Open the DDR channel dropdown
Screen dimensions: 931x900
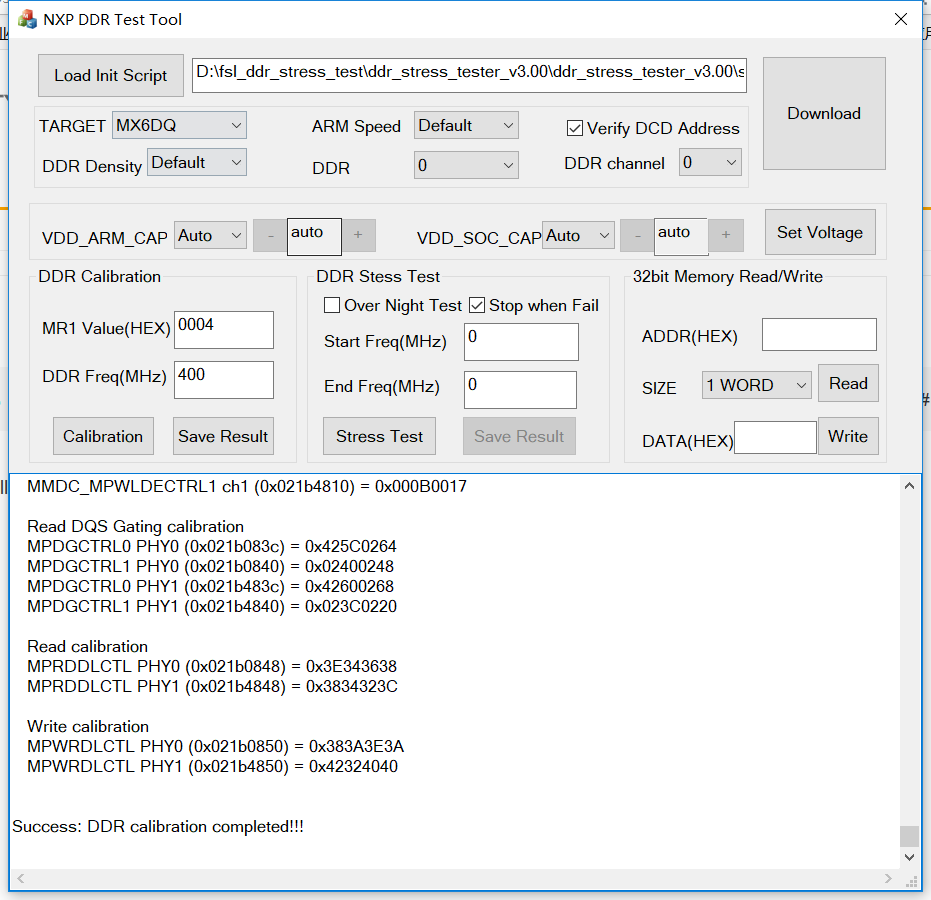point(710,162)
